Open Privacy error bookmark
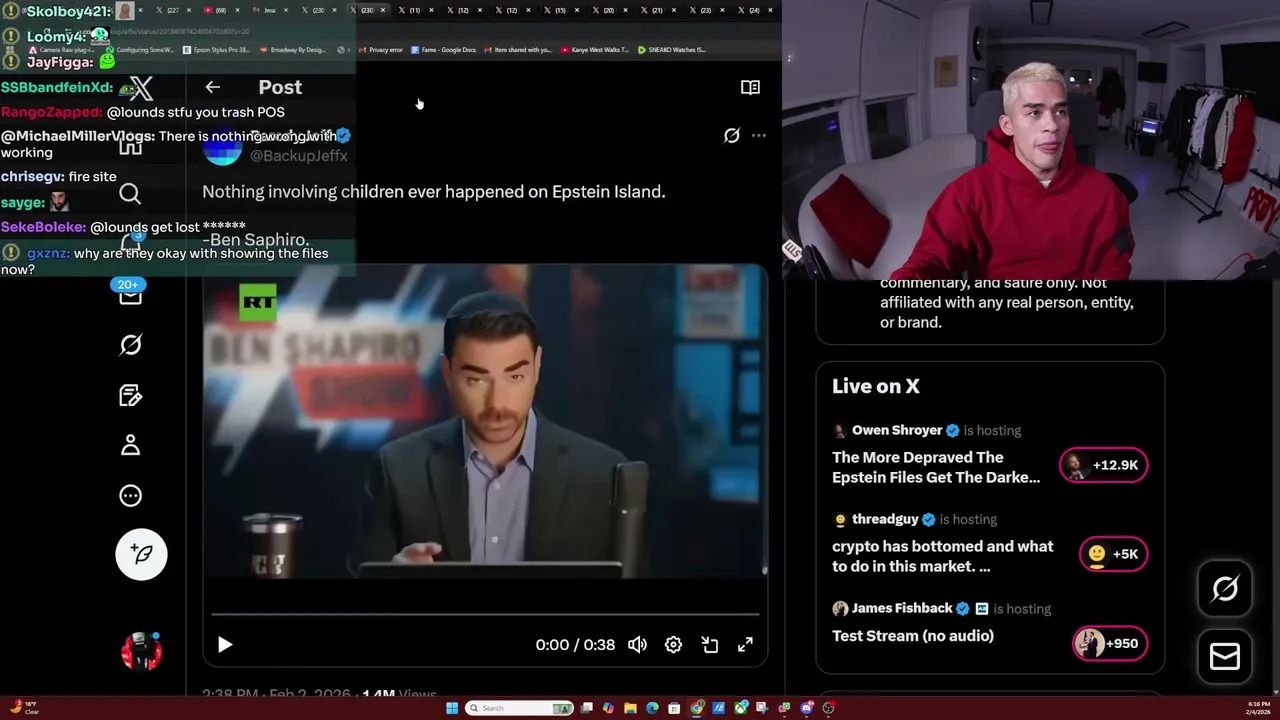 pos(380,50)
